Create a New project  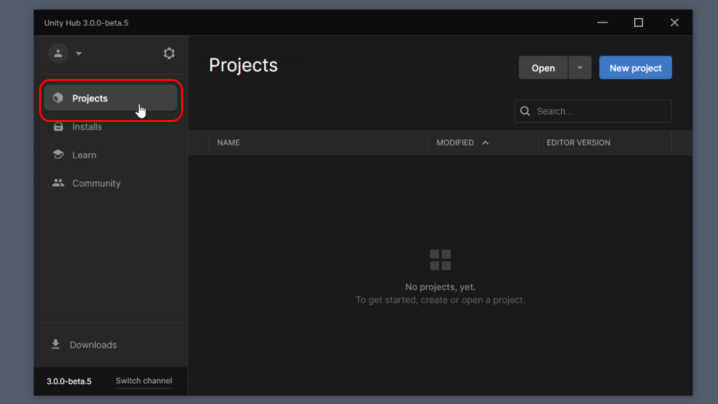[636, 68]
